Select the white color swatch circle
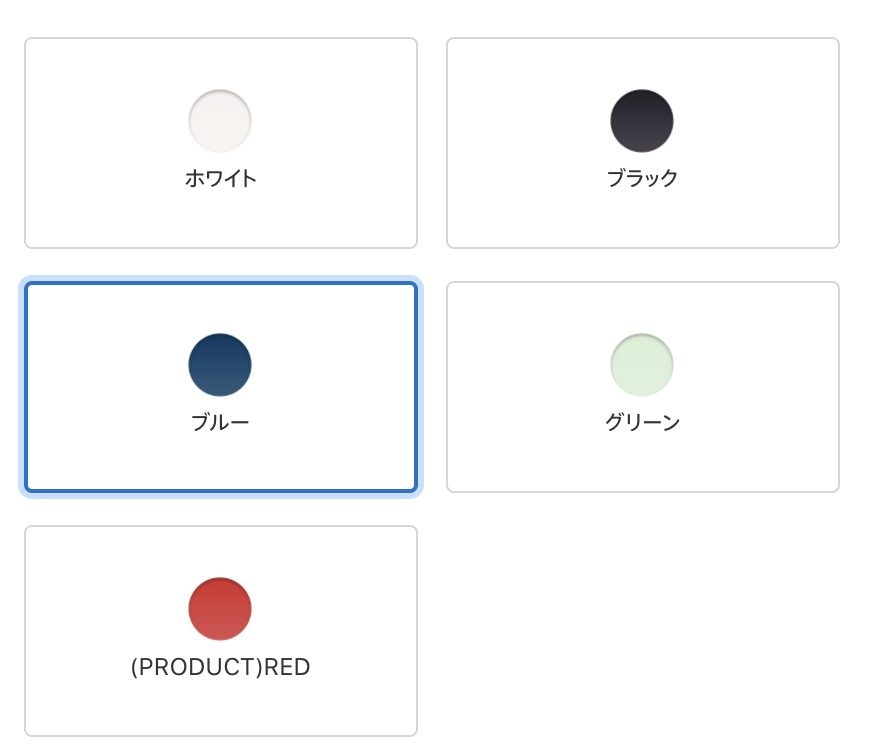The width and height of the screenshot is (884, 750). [220, 121]
